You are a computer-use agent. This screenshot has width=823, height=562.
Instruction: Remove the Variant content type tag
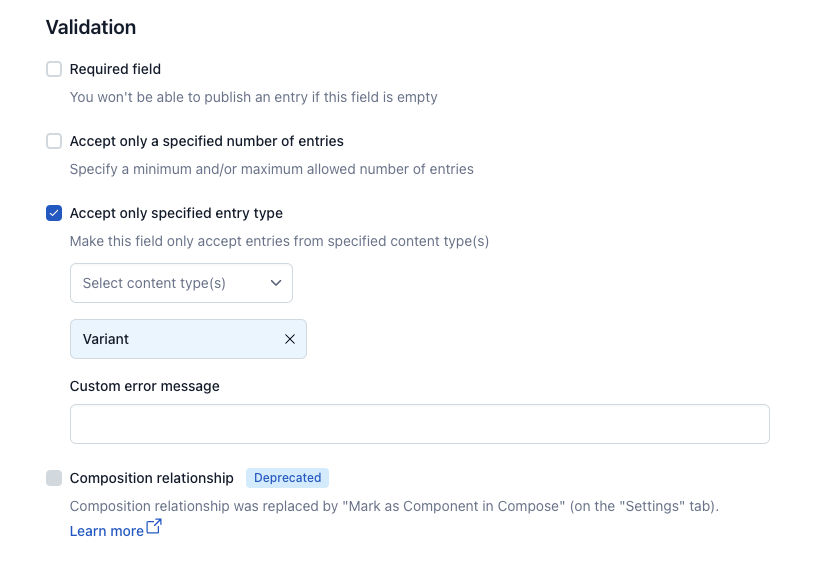(290, 339)
